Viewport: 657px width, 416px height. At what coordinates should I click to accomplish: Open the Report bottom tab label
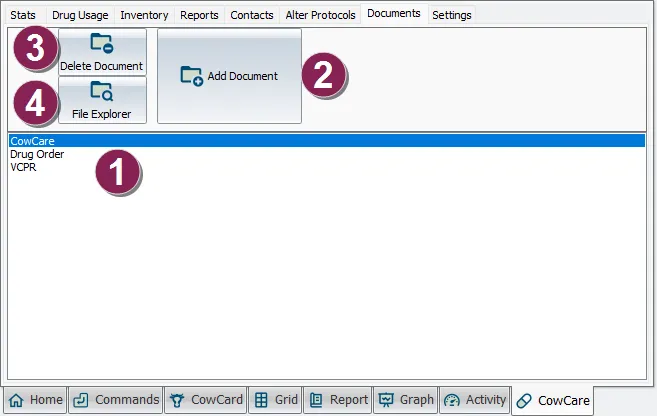pyautogui.click(x=349, y=400)
